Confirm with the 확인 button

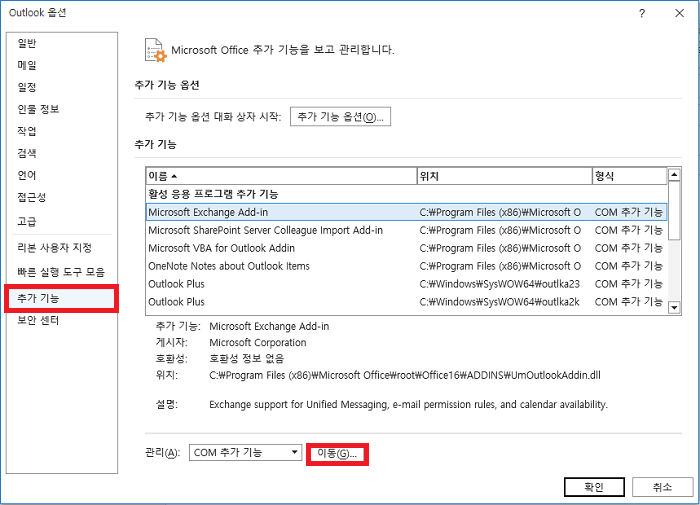(x=594, y=487)
